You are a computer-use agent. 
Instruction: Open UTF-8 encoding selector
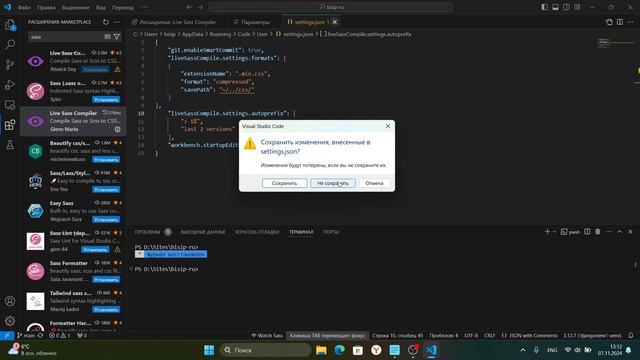coord(471,336)
